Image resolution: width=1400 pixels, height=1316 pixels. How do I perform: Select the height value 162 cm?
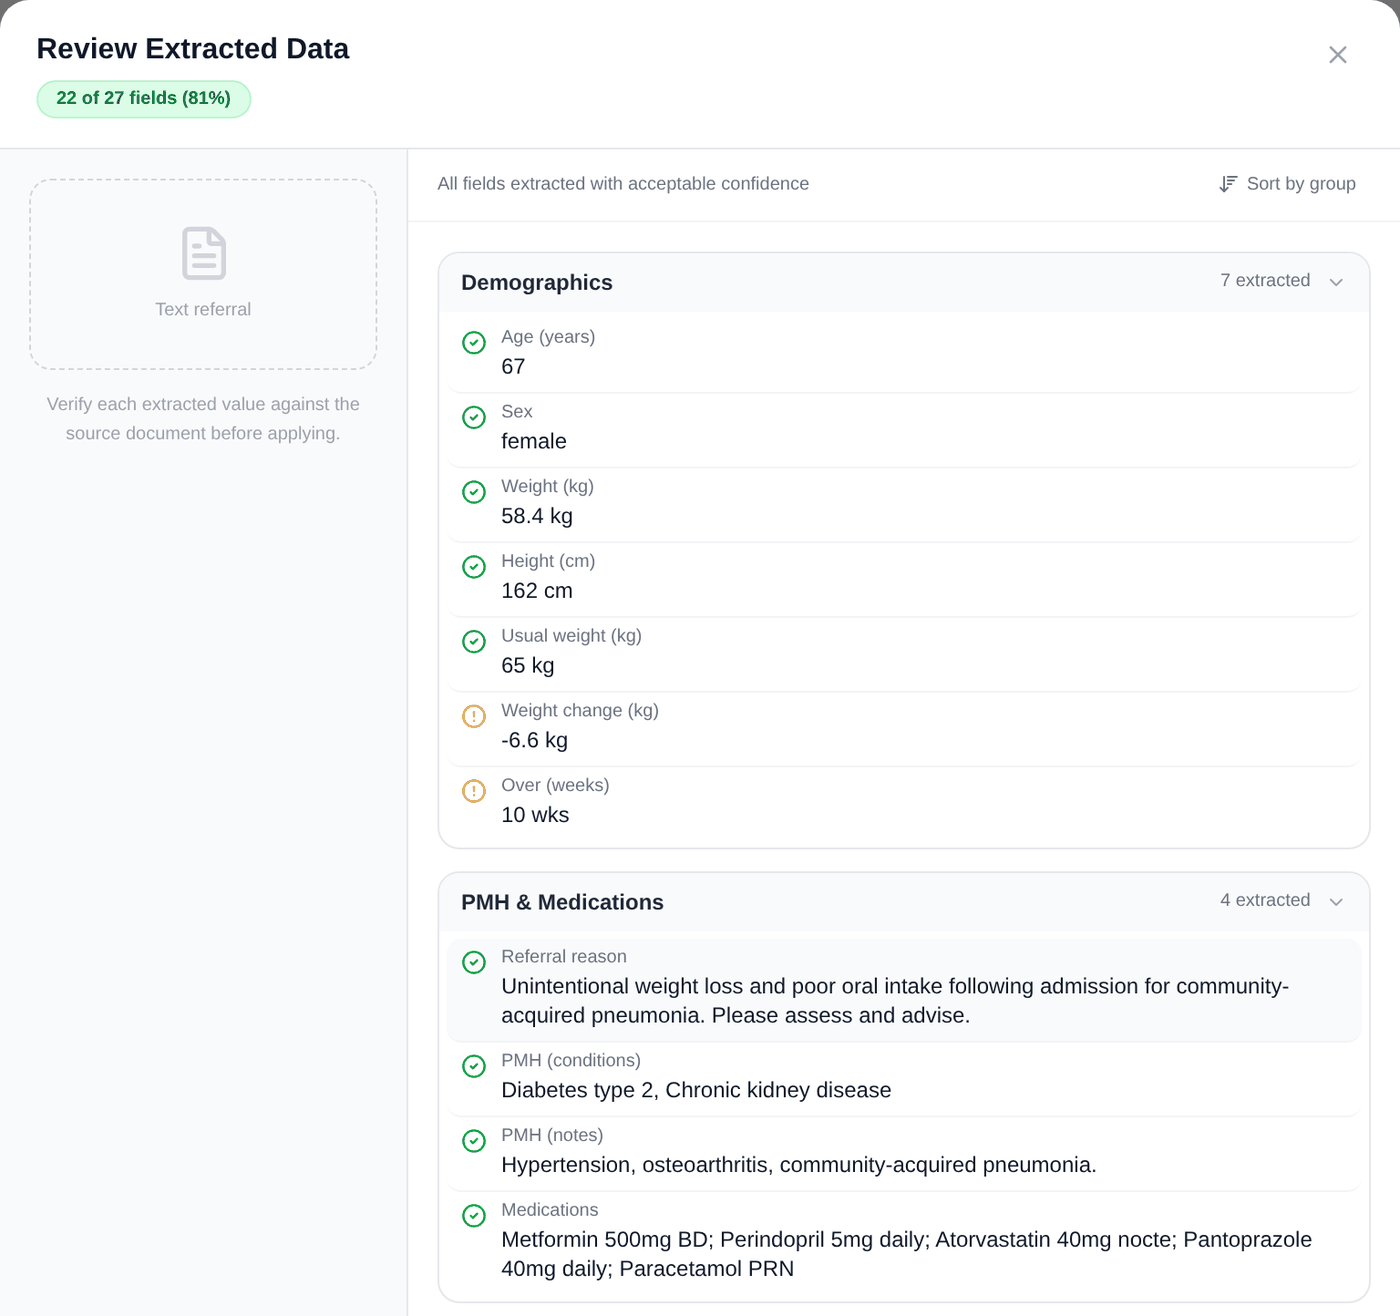tap(537, 591)
